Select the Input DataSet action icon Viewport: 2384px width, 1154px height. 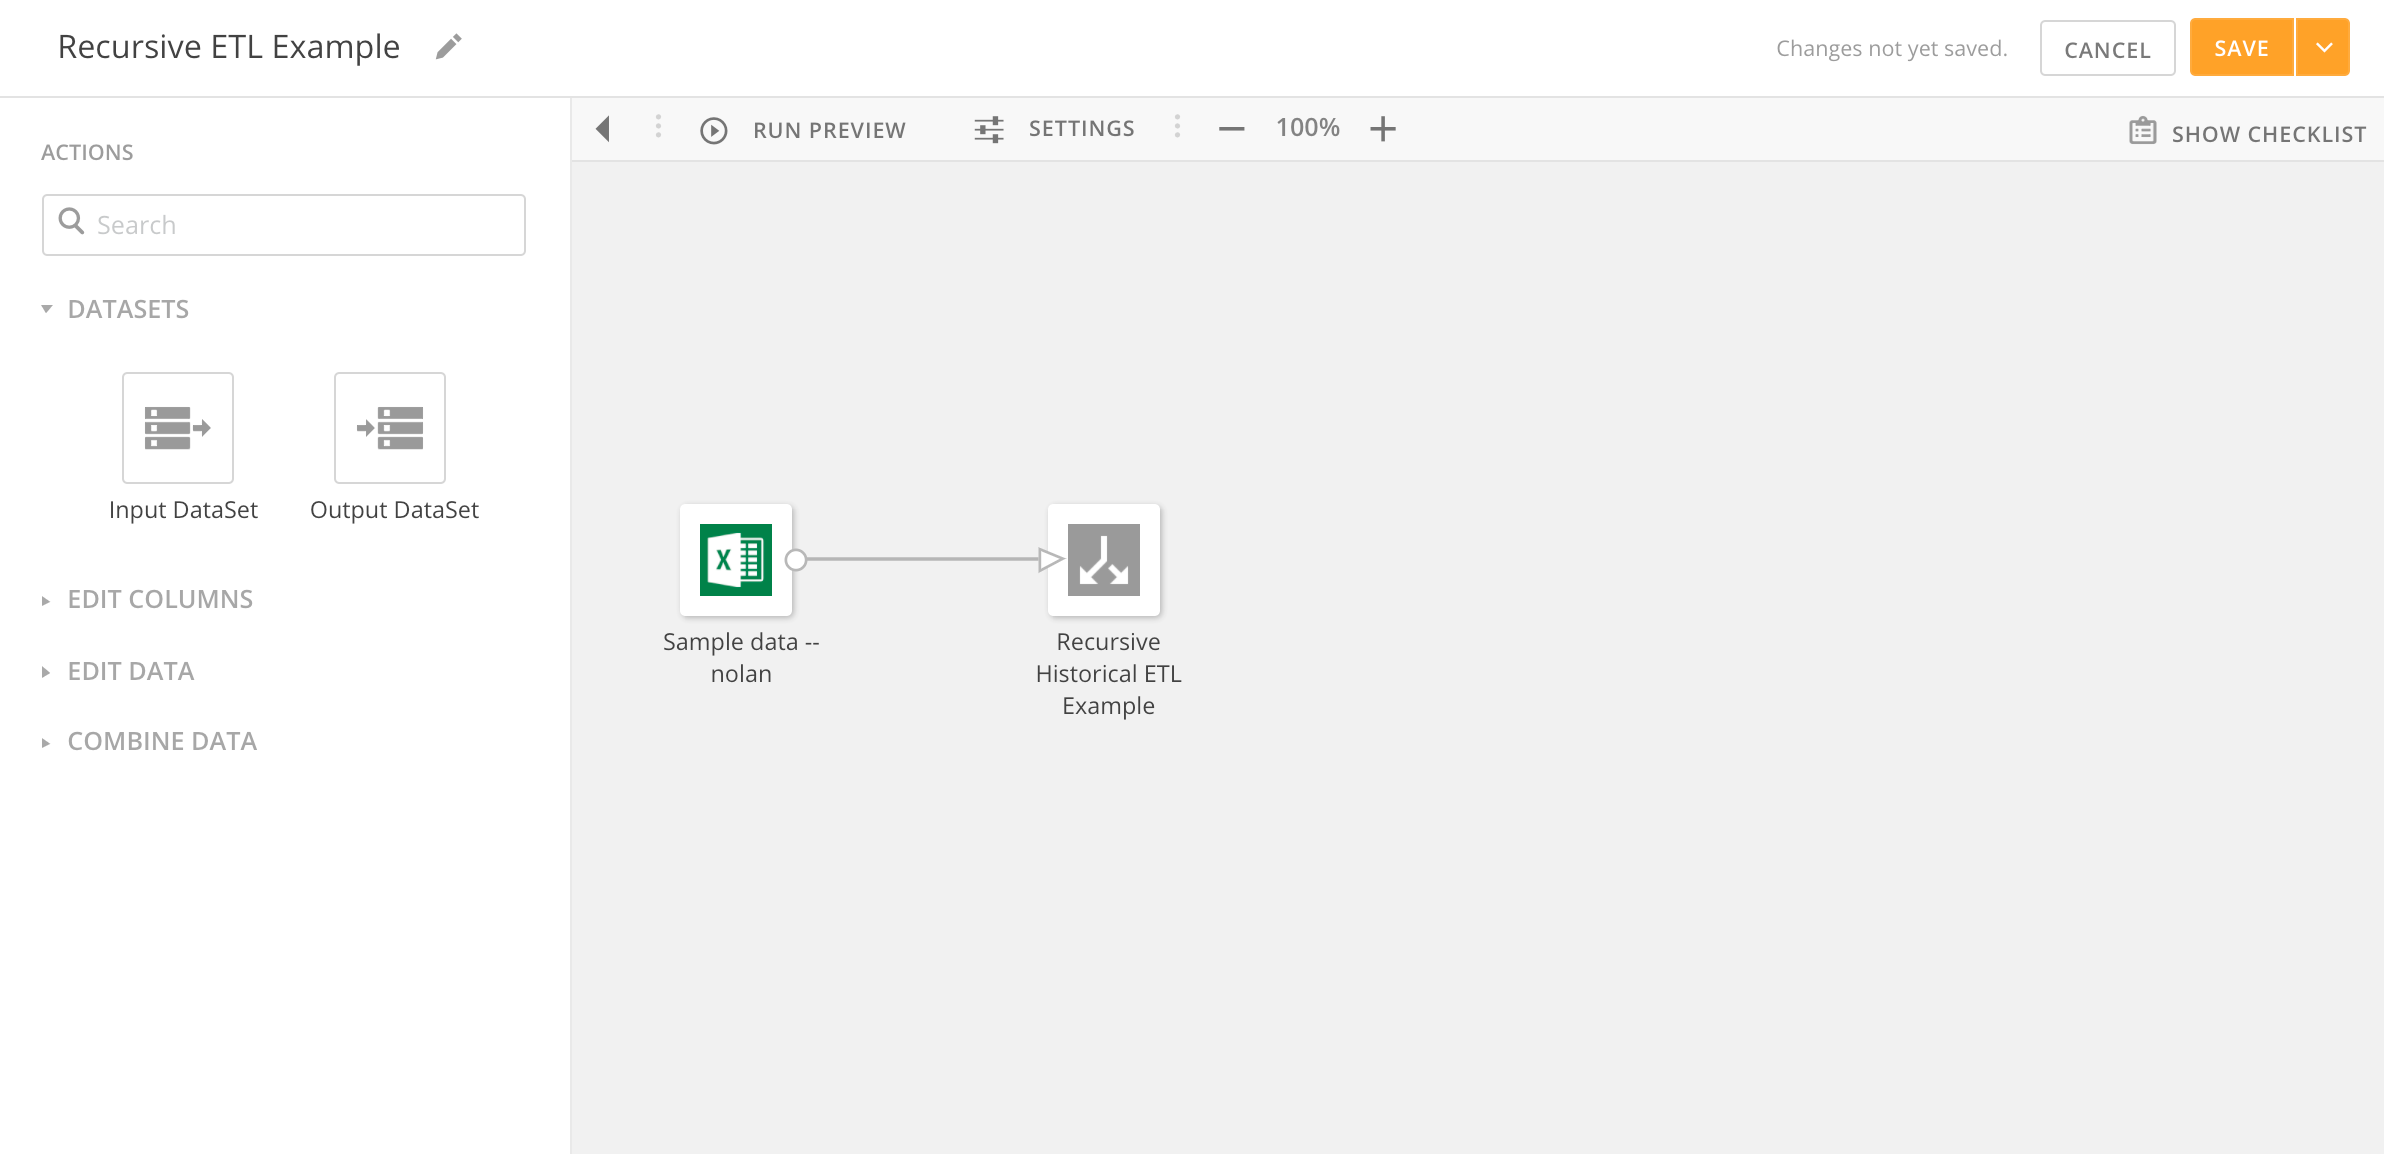coord(178,427)
